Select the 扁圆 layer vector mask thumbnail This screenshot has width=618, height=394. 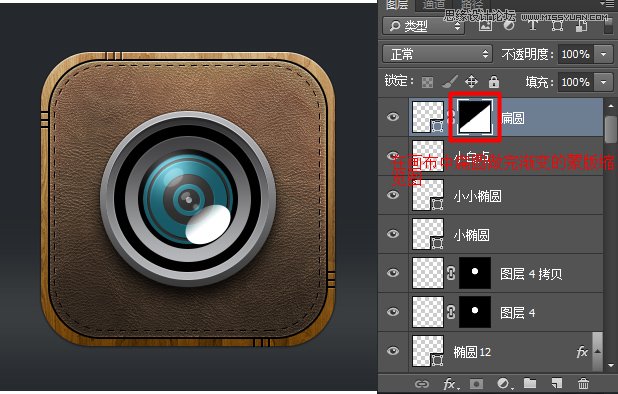tap(475, 117)
